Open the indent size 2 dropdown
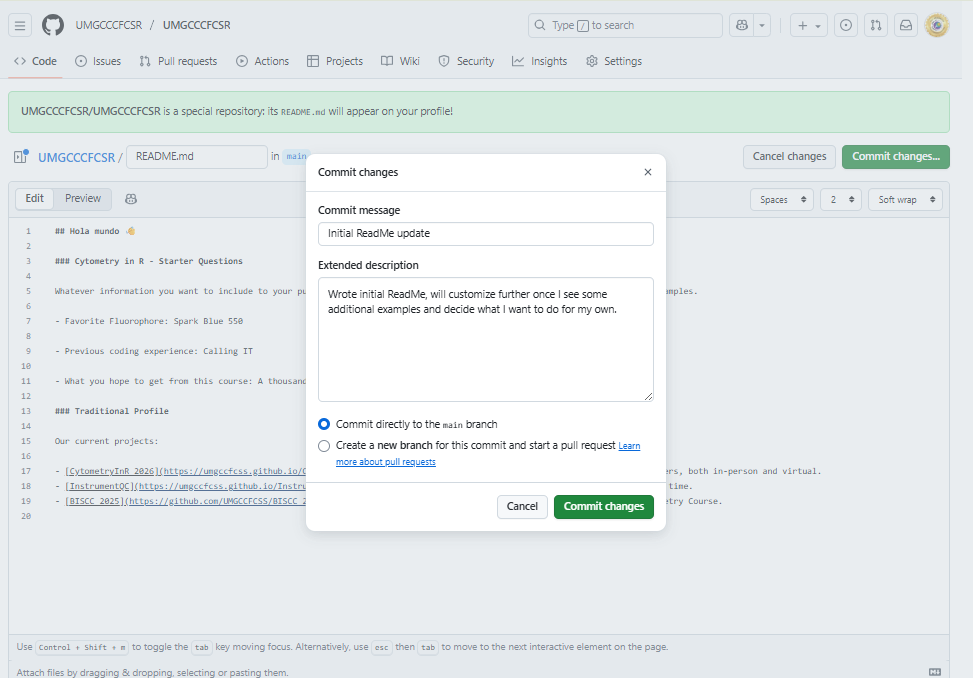This screenshot has height=678, width=973. pyautogui.click(x=840, y=200)
